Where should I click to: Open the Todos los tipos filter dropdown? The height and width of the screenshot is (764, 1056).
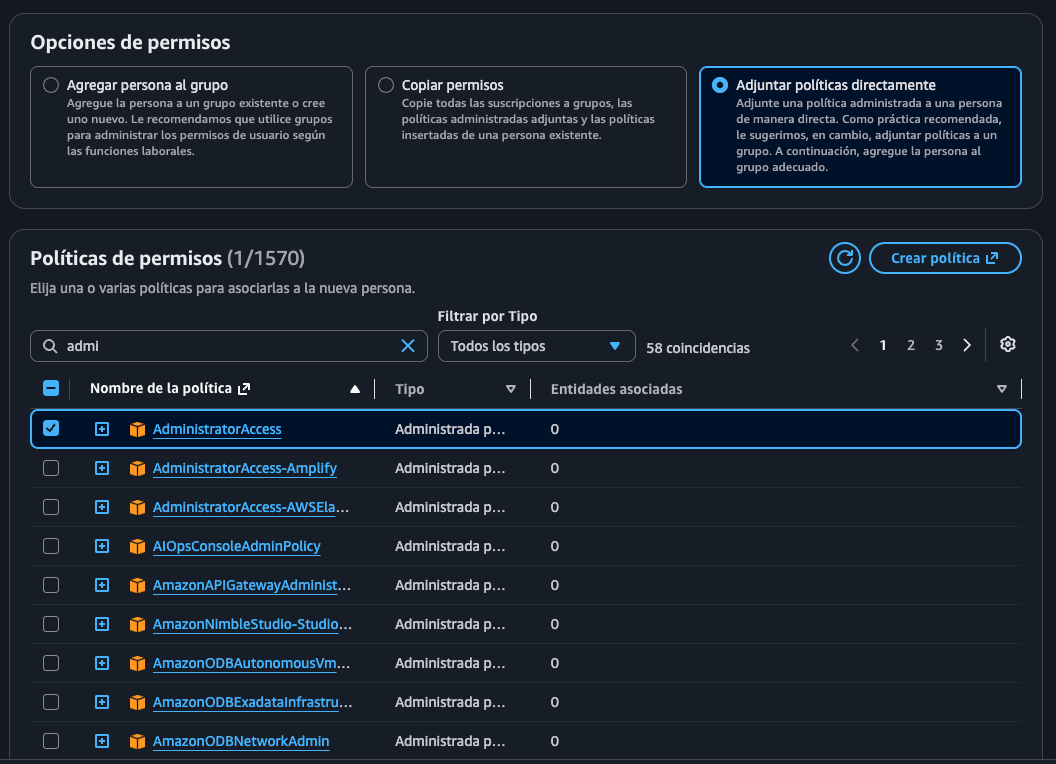537,346
